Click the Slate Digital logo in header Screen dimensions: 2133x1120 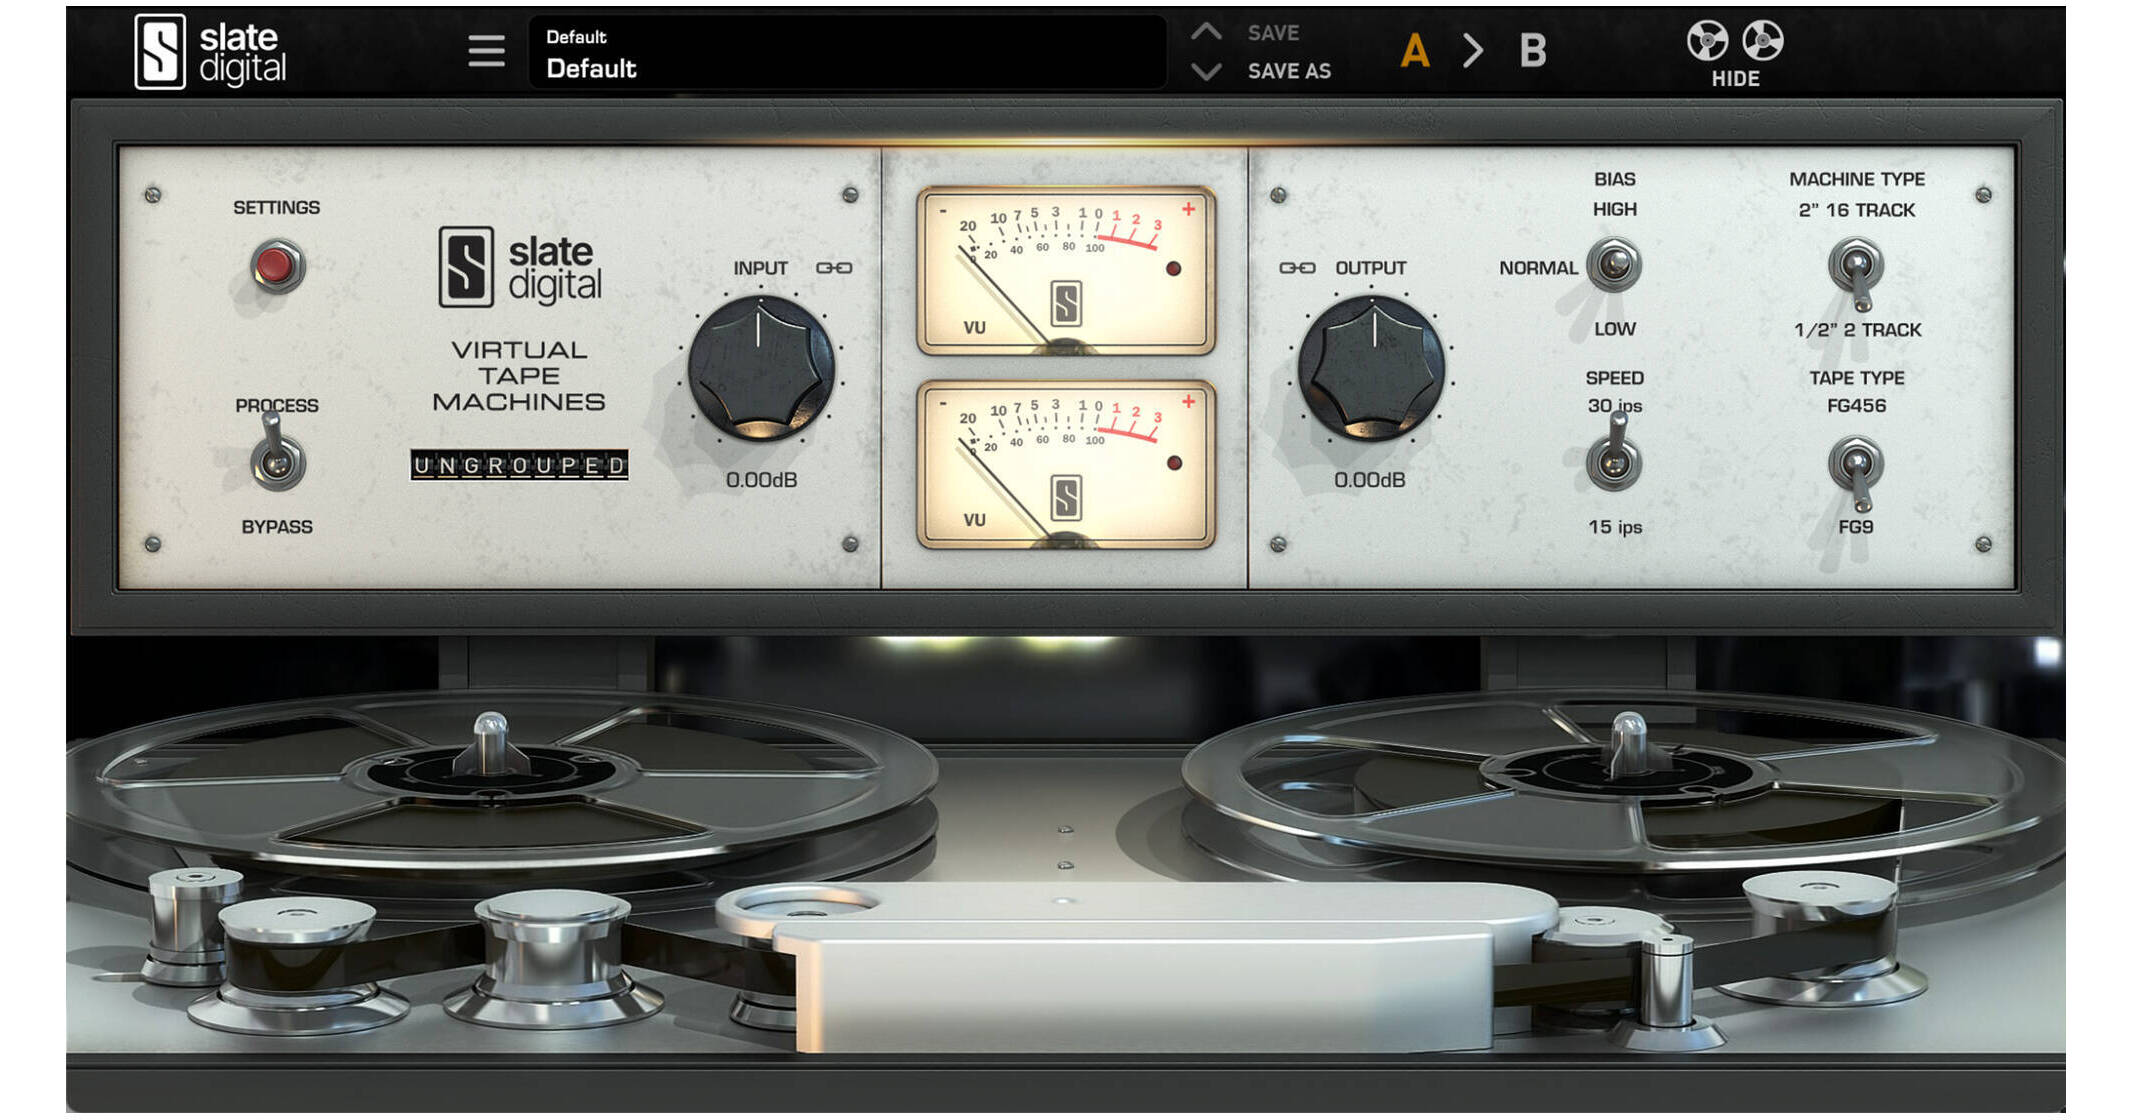pos(211,52)
